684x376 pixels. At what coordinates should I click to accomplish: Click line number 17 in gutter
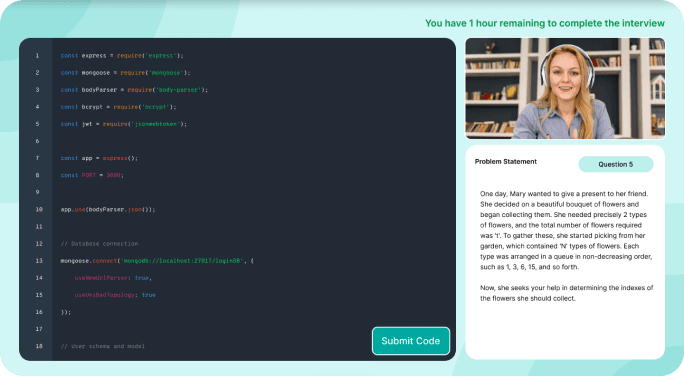coord(39,329)
